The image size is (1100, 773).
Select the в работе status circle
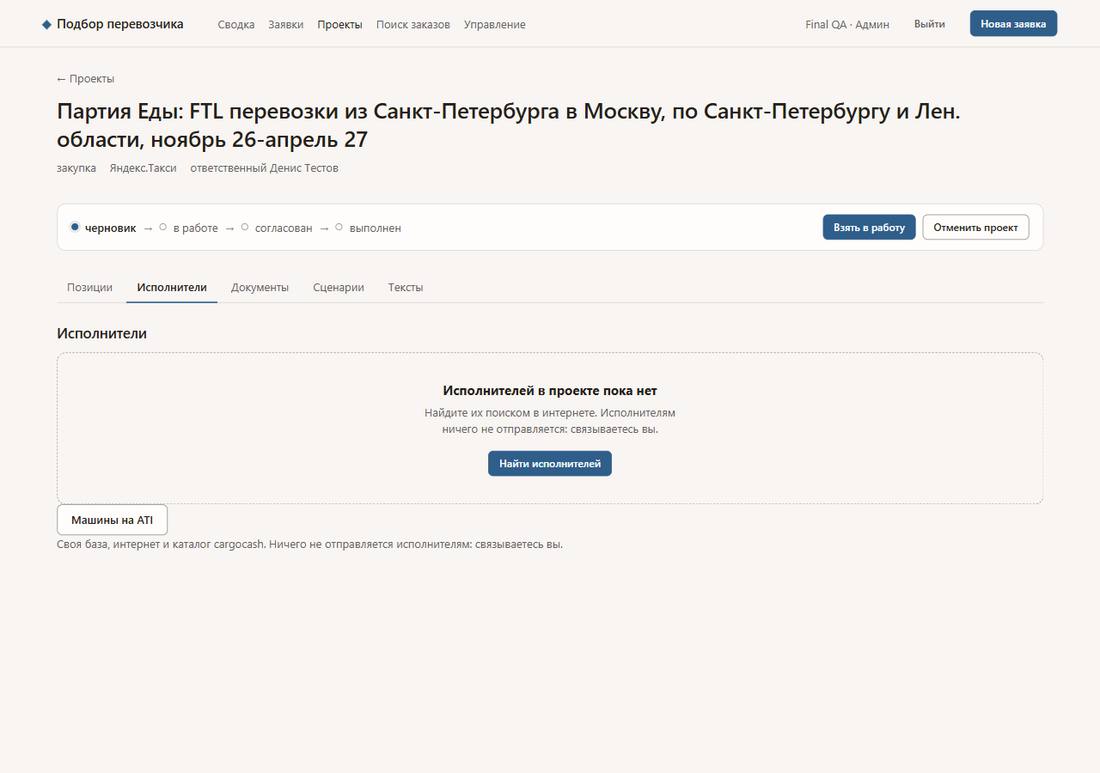pyautogui.click(x=163, y=227)
